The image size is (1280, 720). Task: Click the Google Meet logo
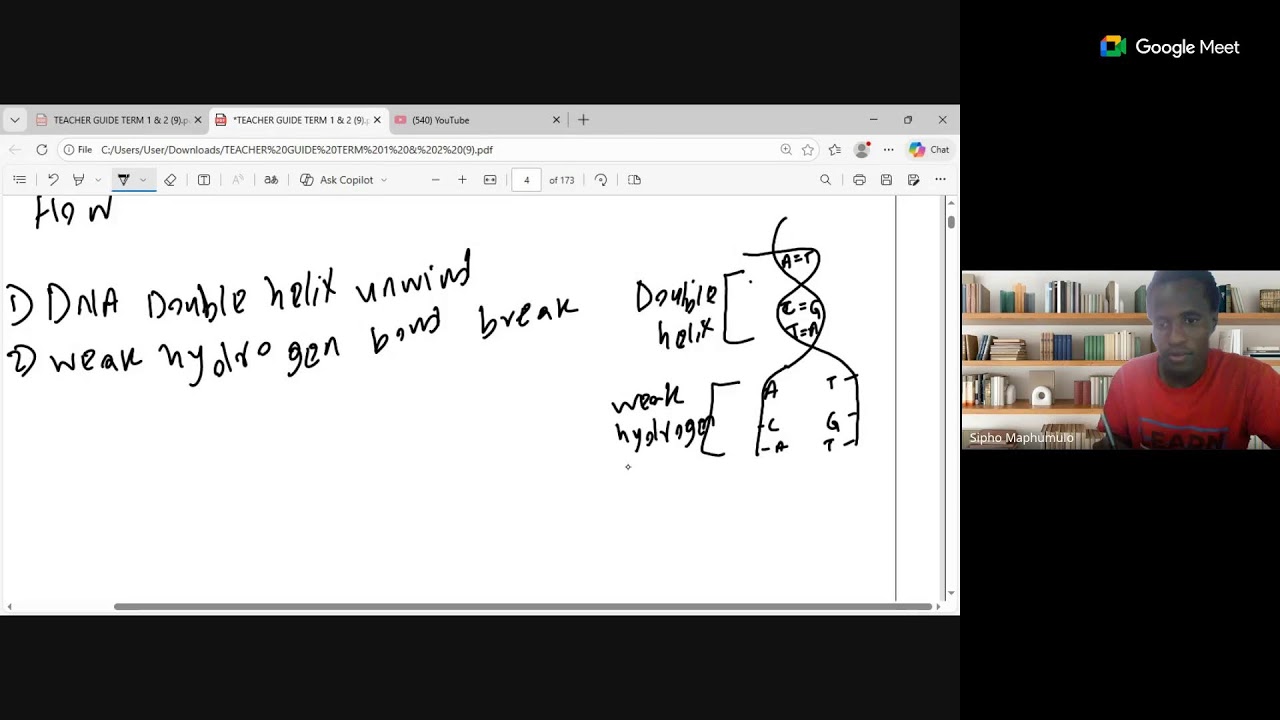(x=1170, y=47)
